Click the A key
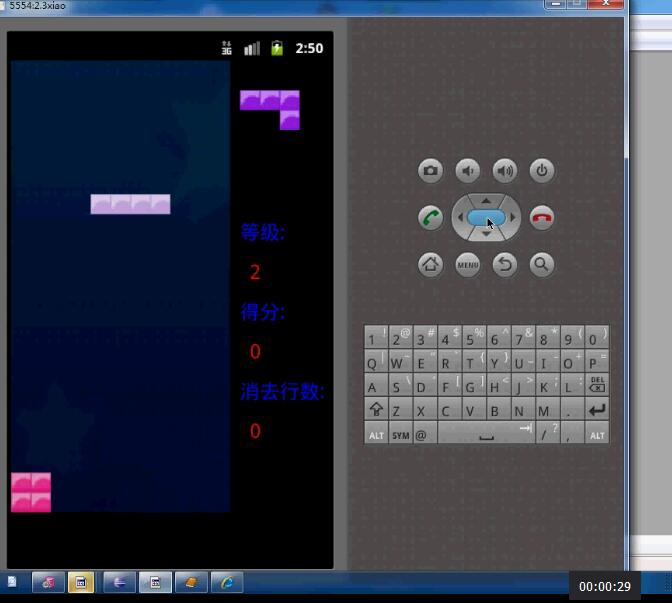This screenshot has width=672, height=603. pyautogui.click(x=376, y=384)
